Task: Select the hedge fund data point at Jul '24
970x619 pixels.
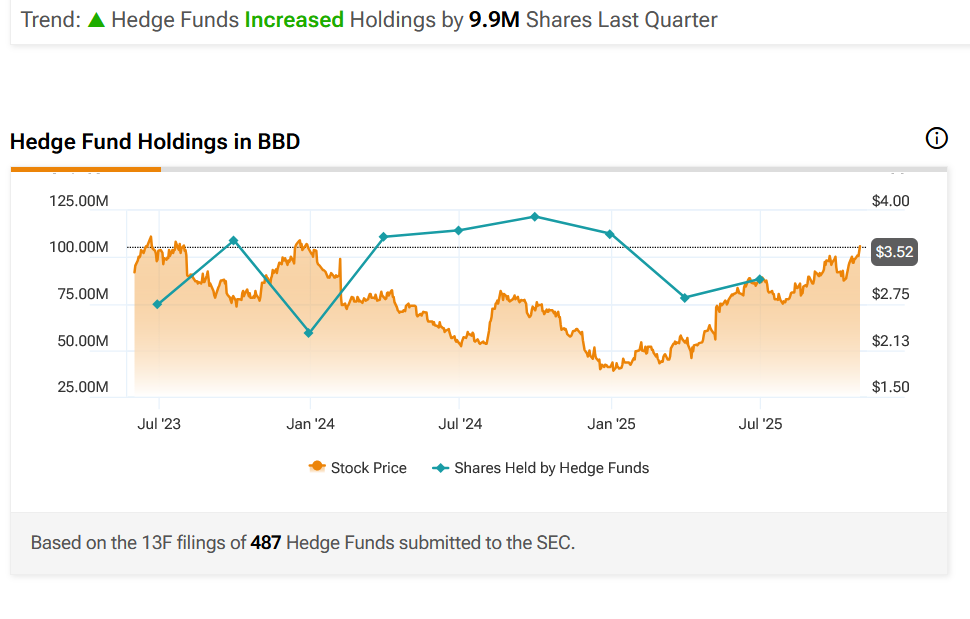Action: point(458,230)
